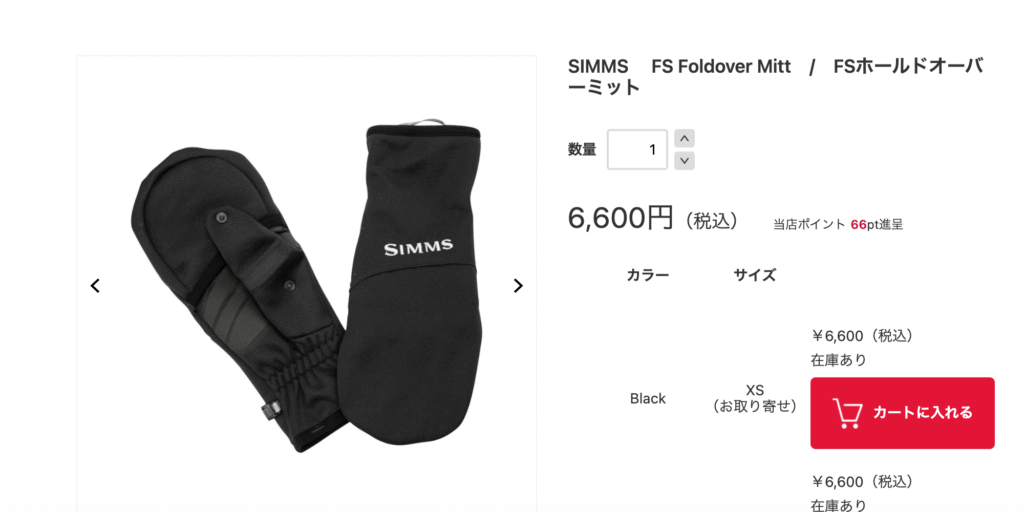Image resolution: width=1024 pixels, height=512 pixels.
Task: Click the shopping cart icon in the red button
Action: (x=847, y=413)
